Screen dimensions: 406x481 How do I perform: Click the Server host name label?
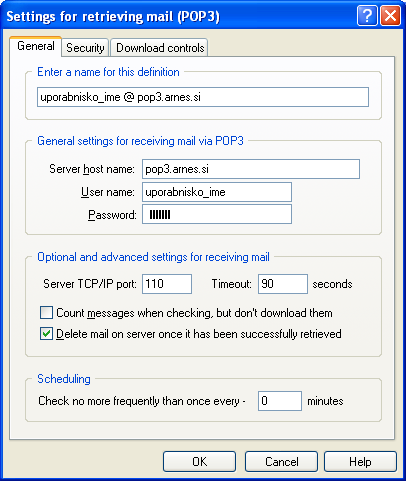tap(92, 169)
